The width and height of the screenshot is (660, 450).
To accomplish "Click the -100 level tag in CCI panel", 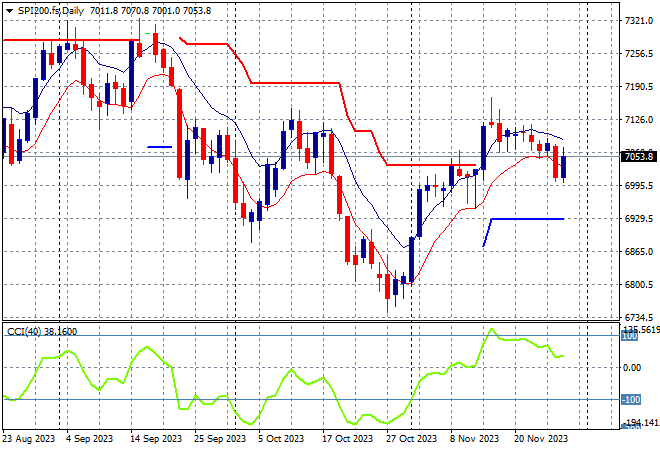I will 631,399.
